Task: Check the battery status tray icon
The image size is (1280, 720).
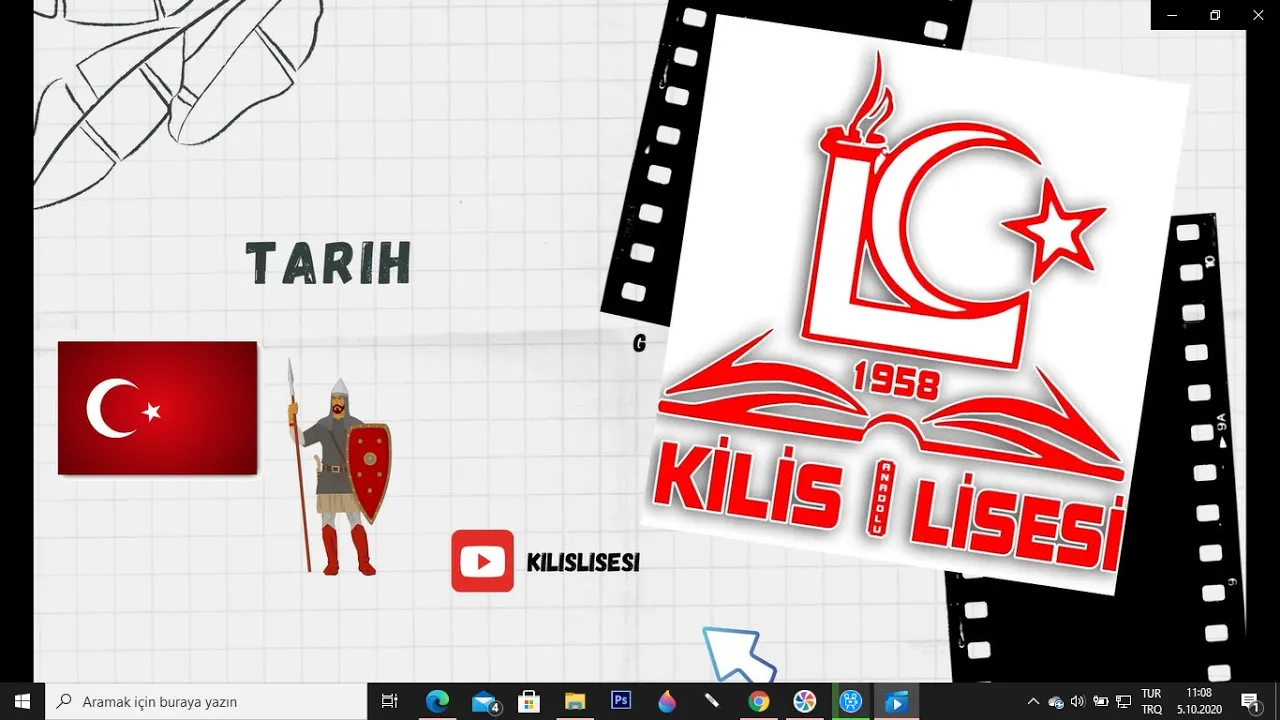Action: 1100,702
